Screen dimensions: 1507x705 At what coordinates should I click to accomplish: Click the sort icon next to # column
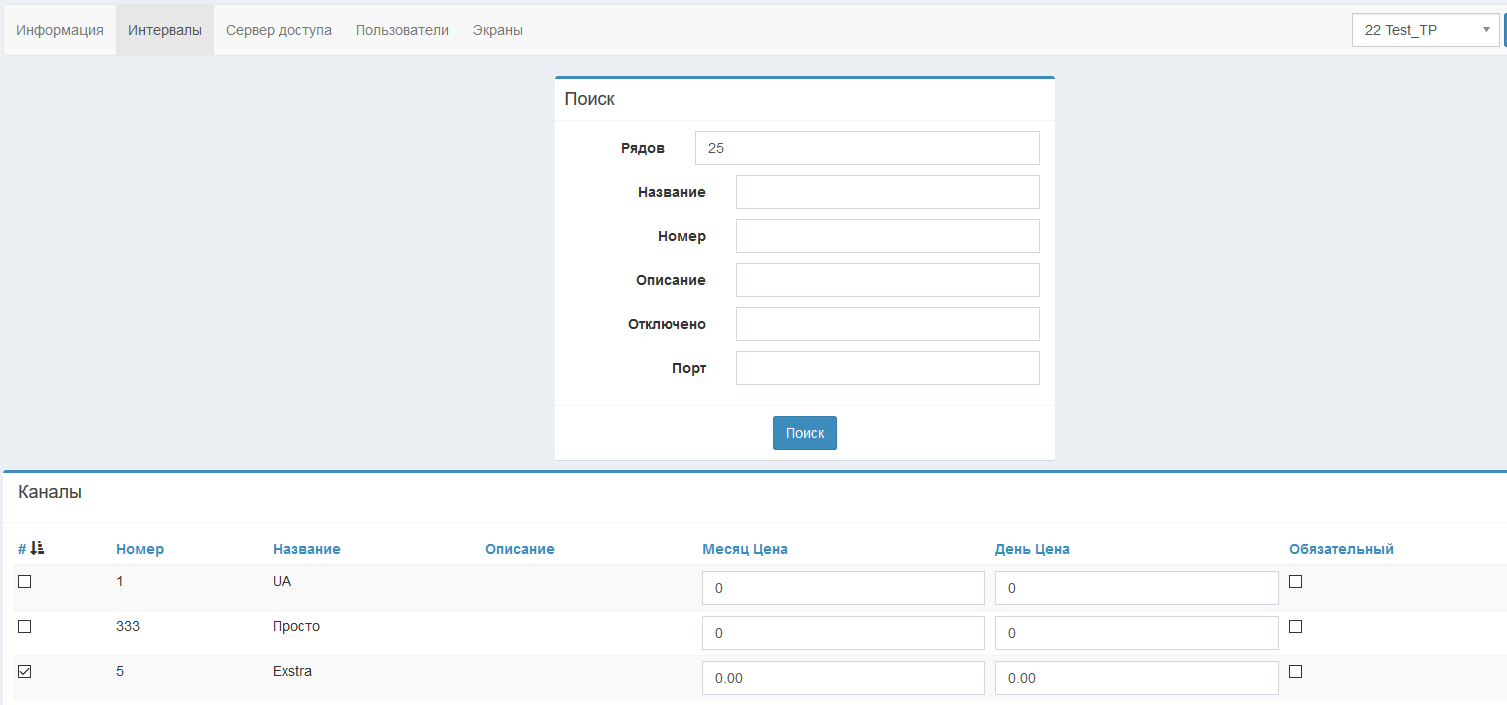click(x=37, y=548)
